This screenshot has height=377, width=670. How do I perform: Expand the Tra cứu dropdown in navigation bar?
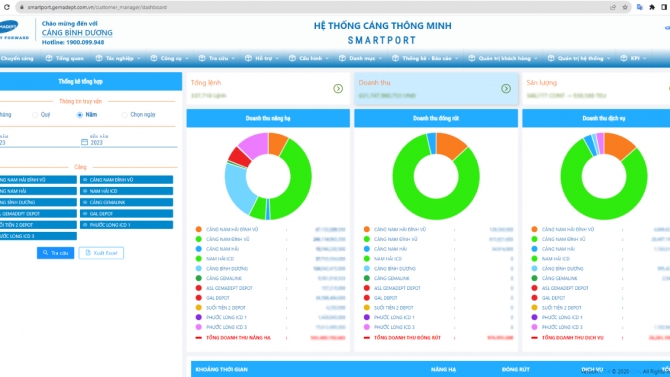(217, 58)
